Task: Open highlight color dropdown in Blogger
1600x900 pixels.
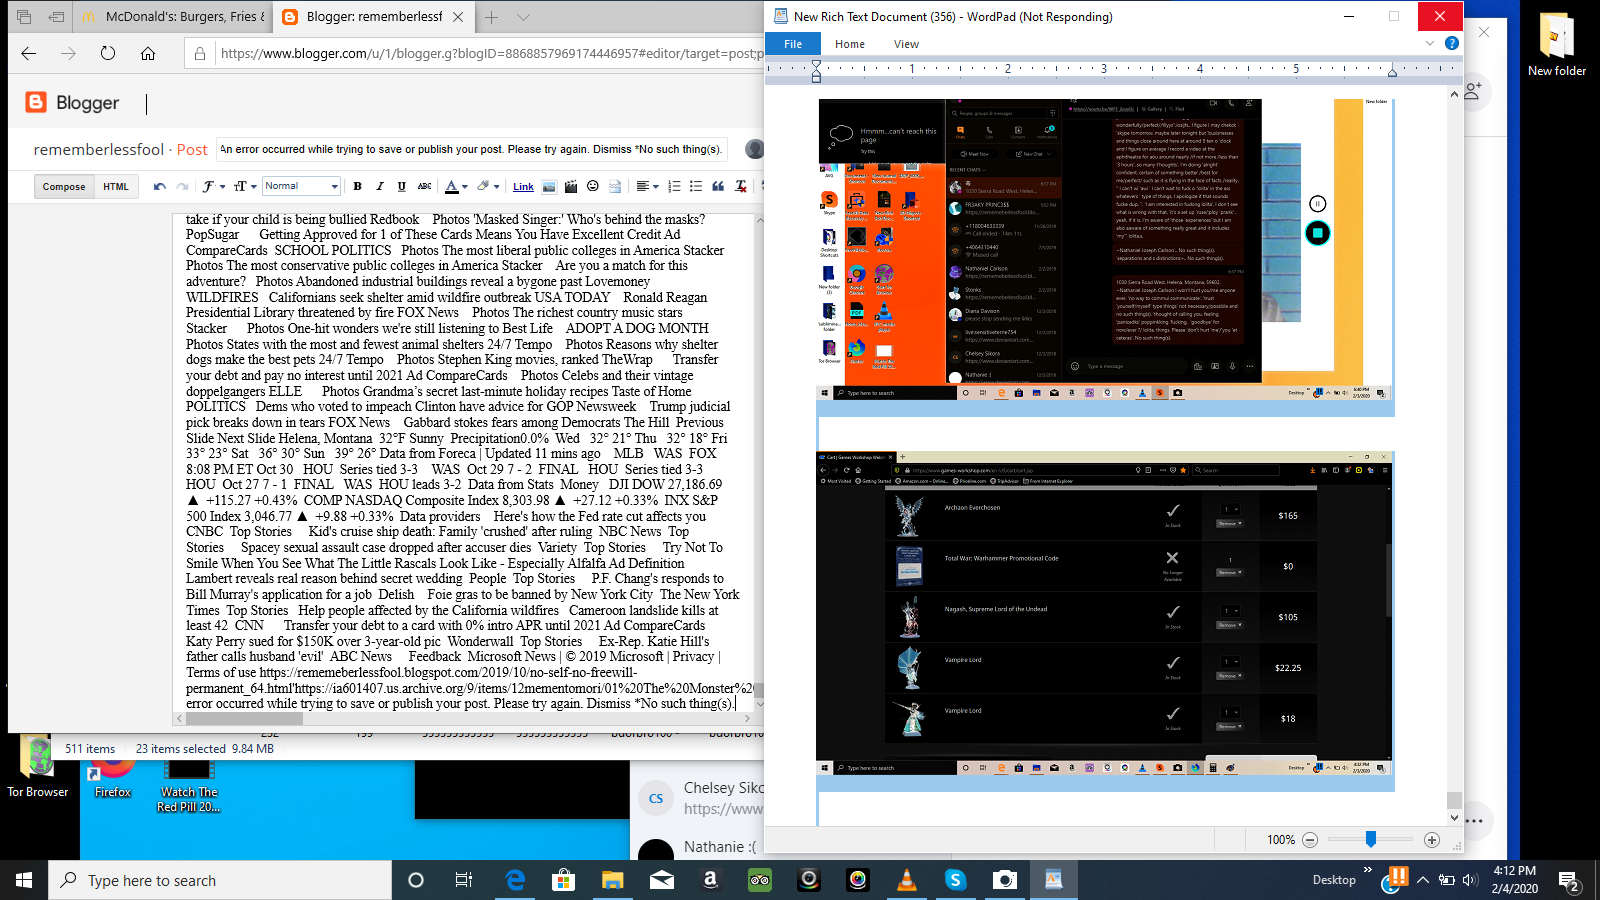Action: pos(488,186)
